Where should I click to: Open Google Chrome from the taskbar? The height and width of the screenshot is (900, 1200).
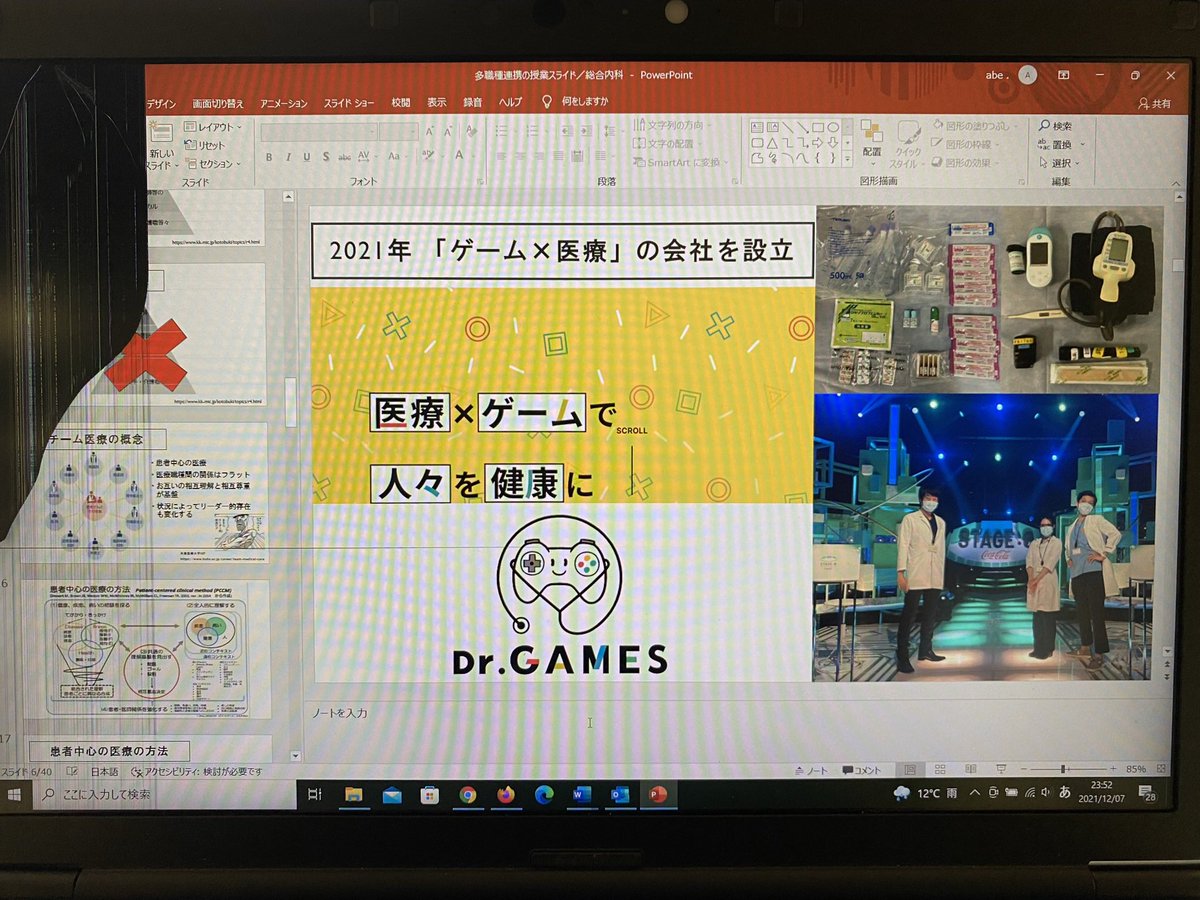point(467,795)
